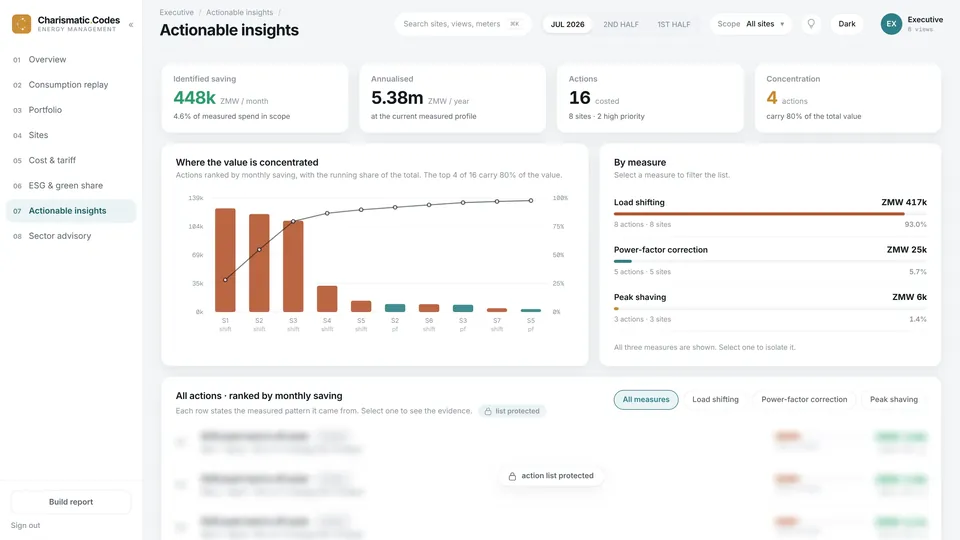This screenshot has width=960, height=540.
Task: Select All measures filter chip
Action: coord(646,400)
